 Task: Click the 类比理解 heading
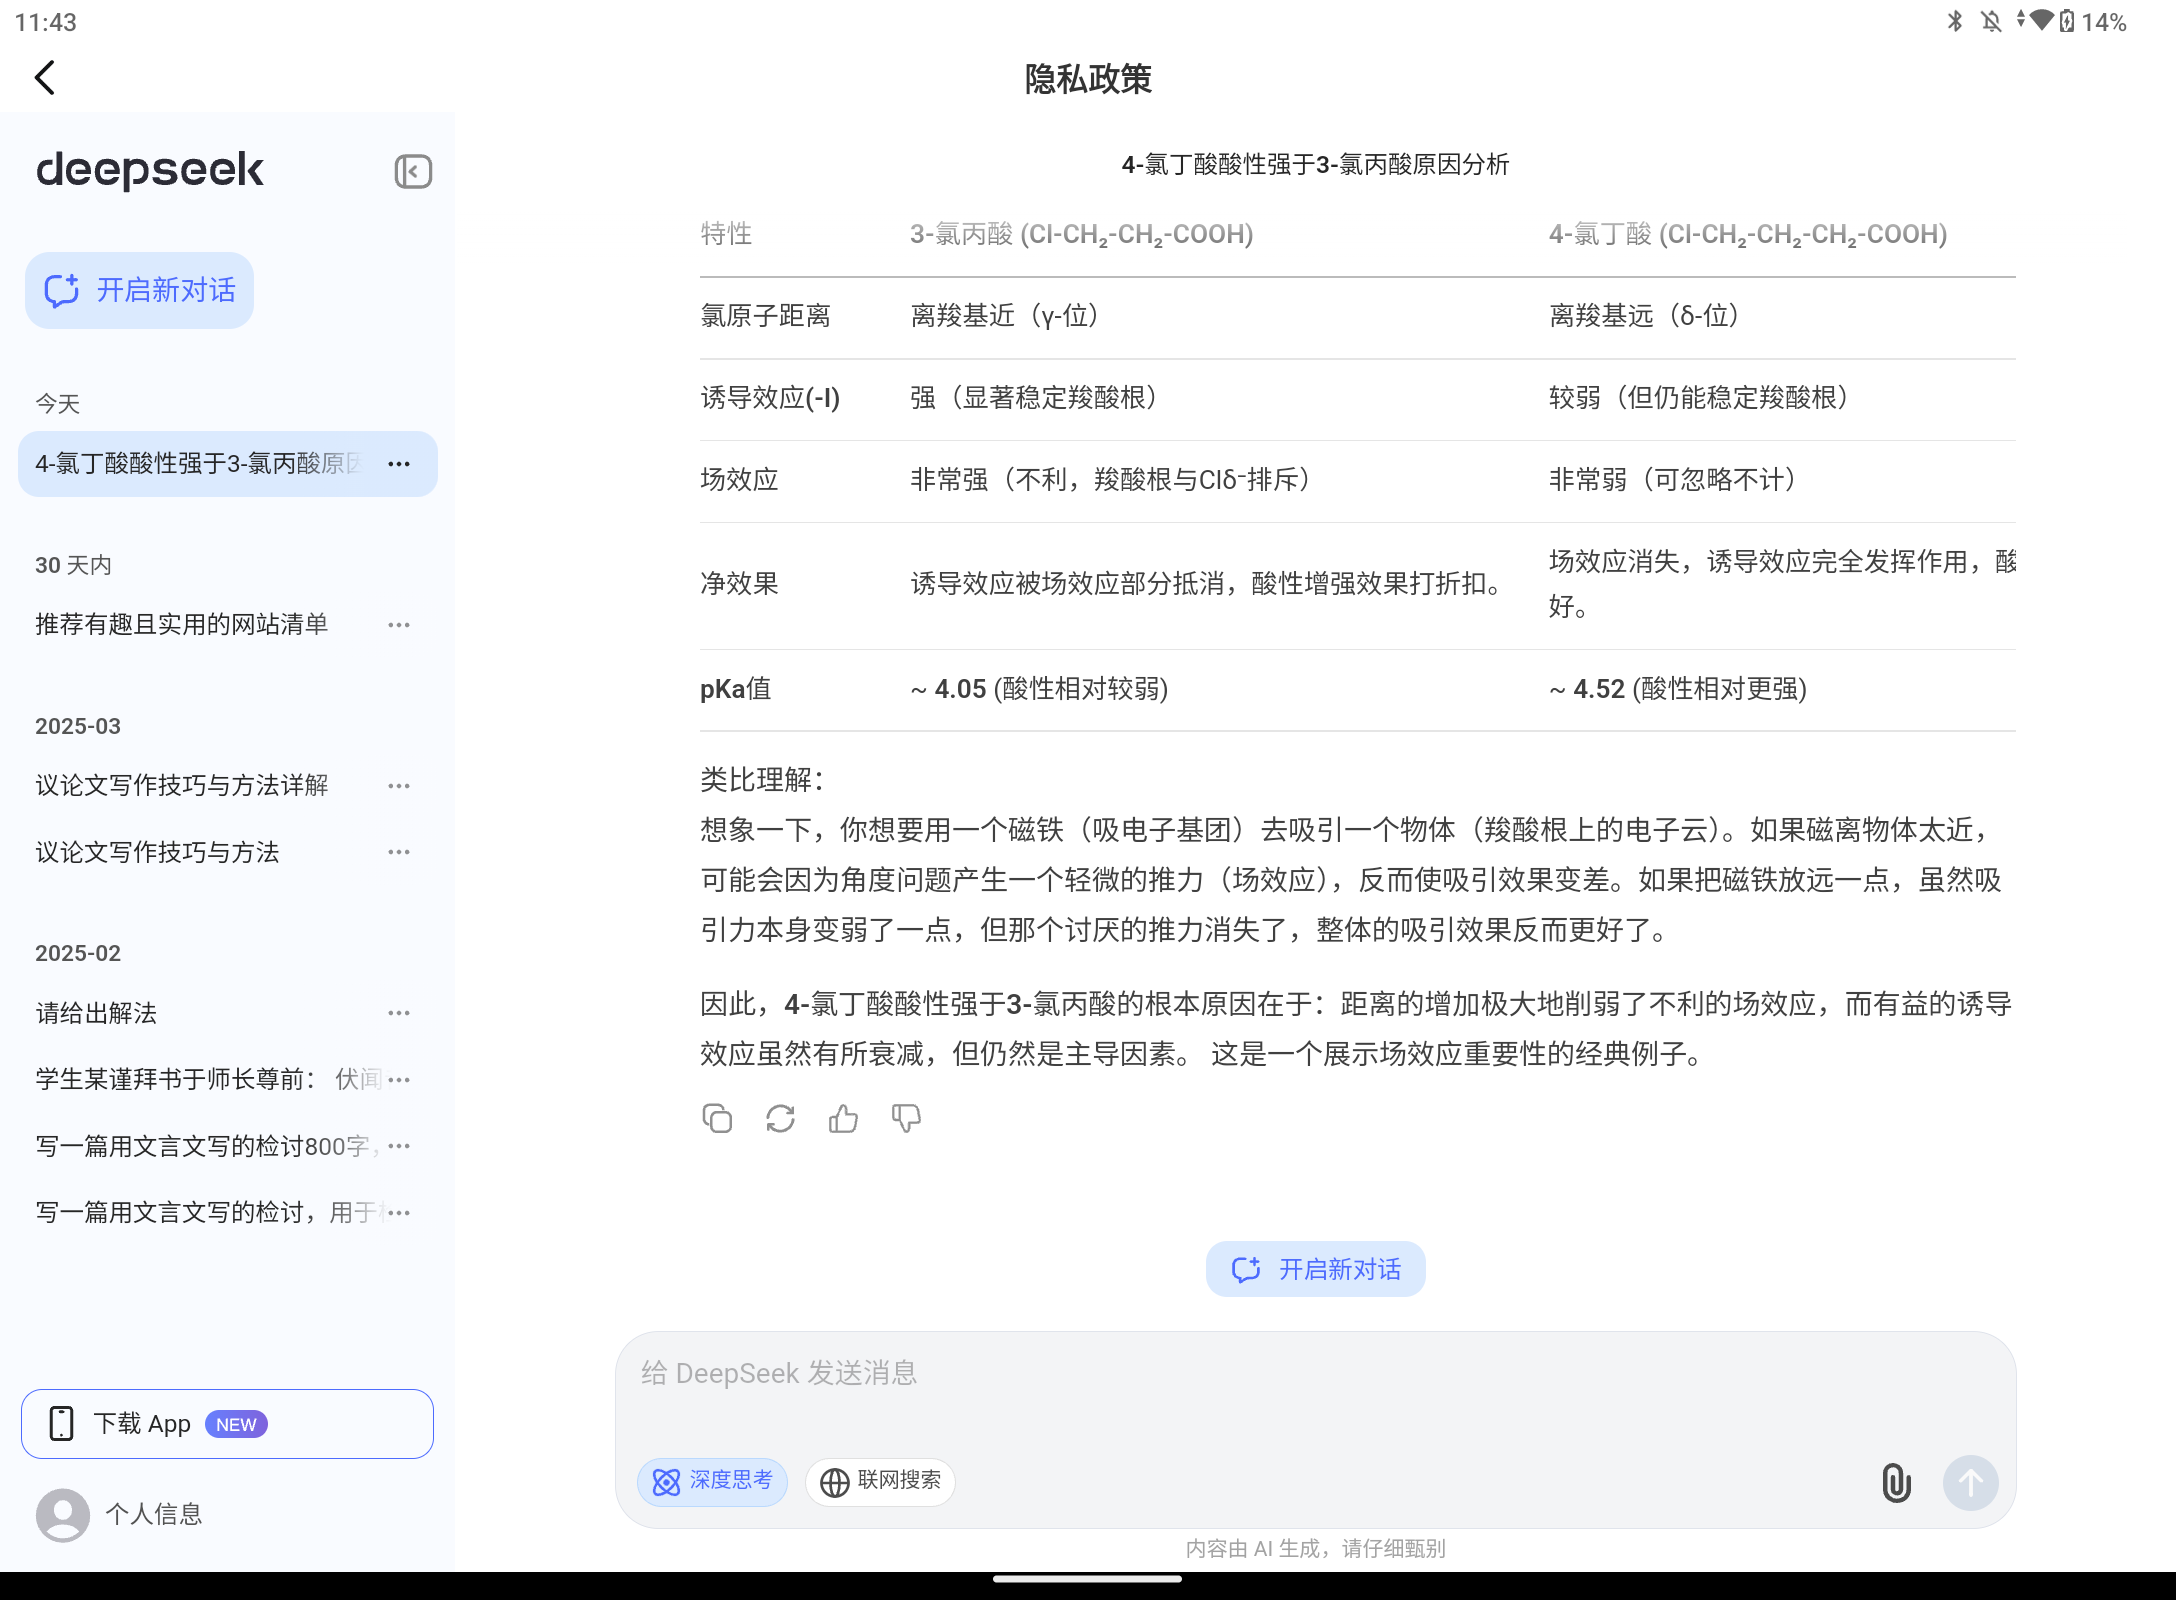pyautogui.click(x=763, y=779)
